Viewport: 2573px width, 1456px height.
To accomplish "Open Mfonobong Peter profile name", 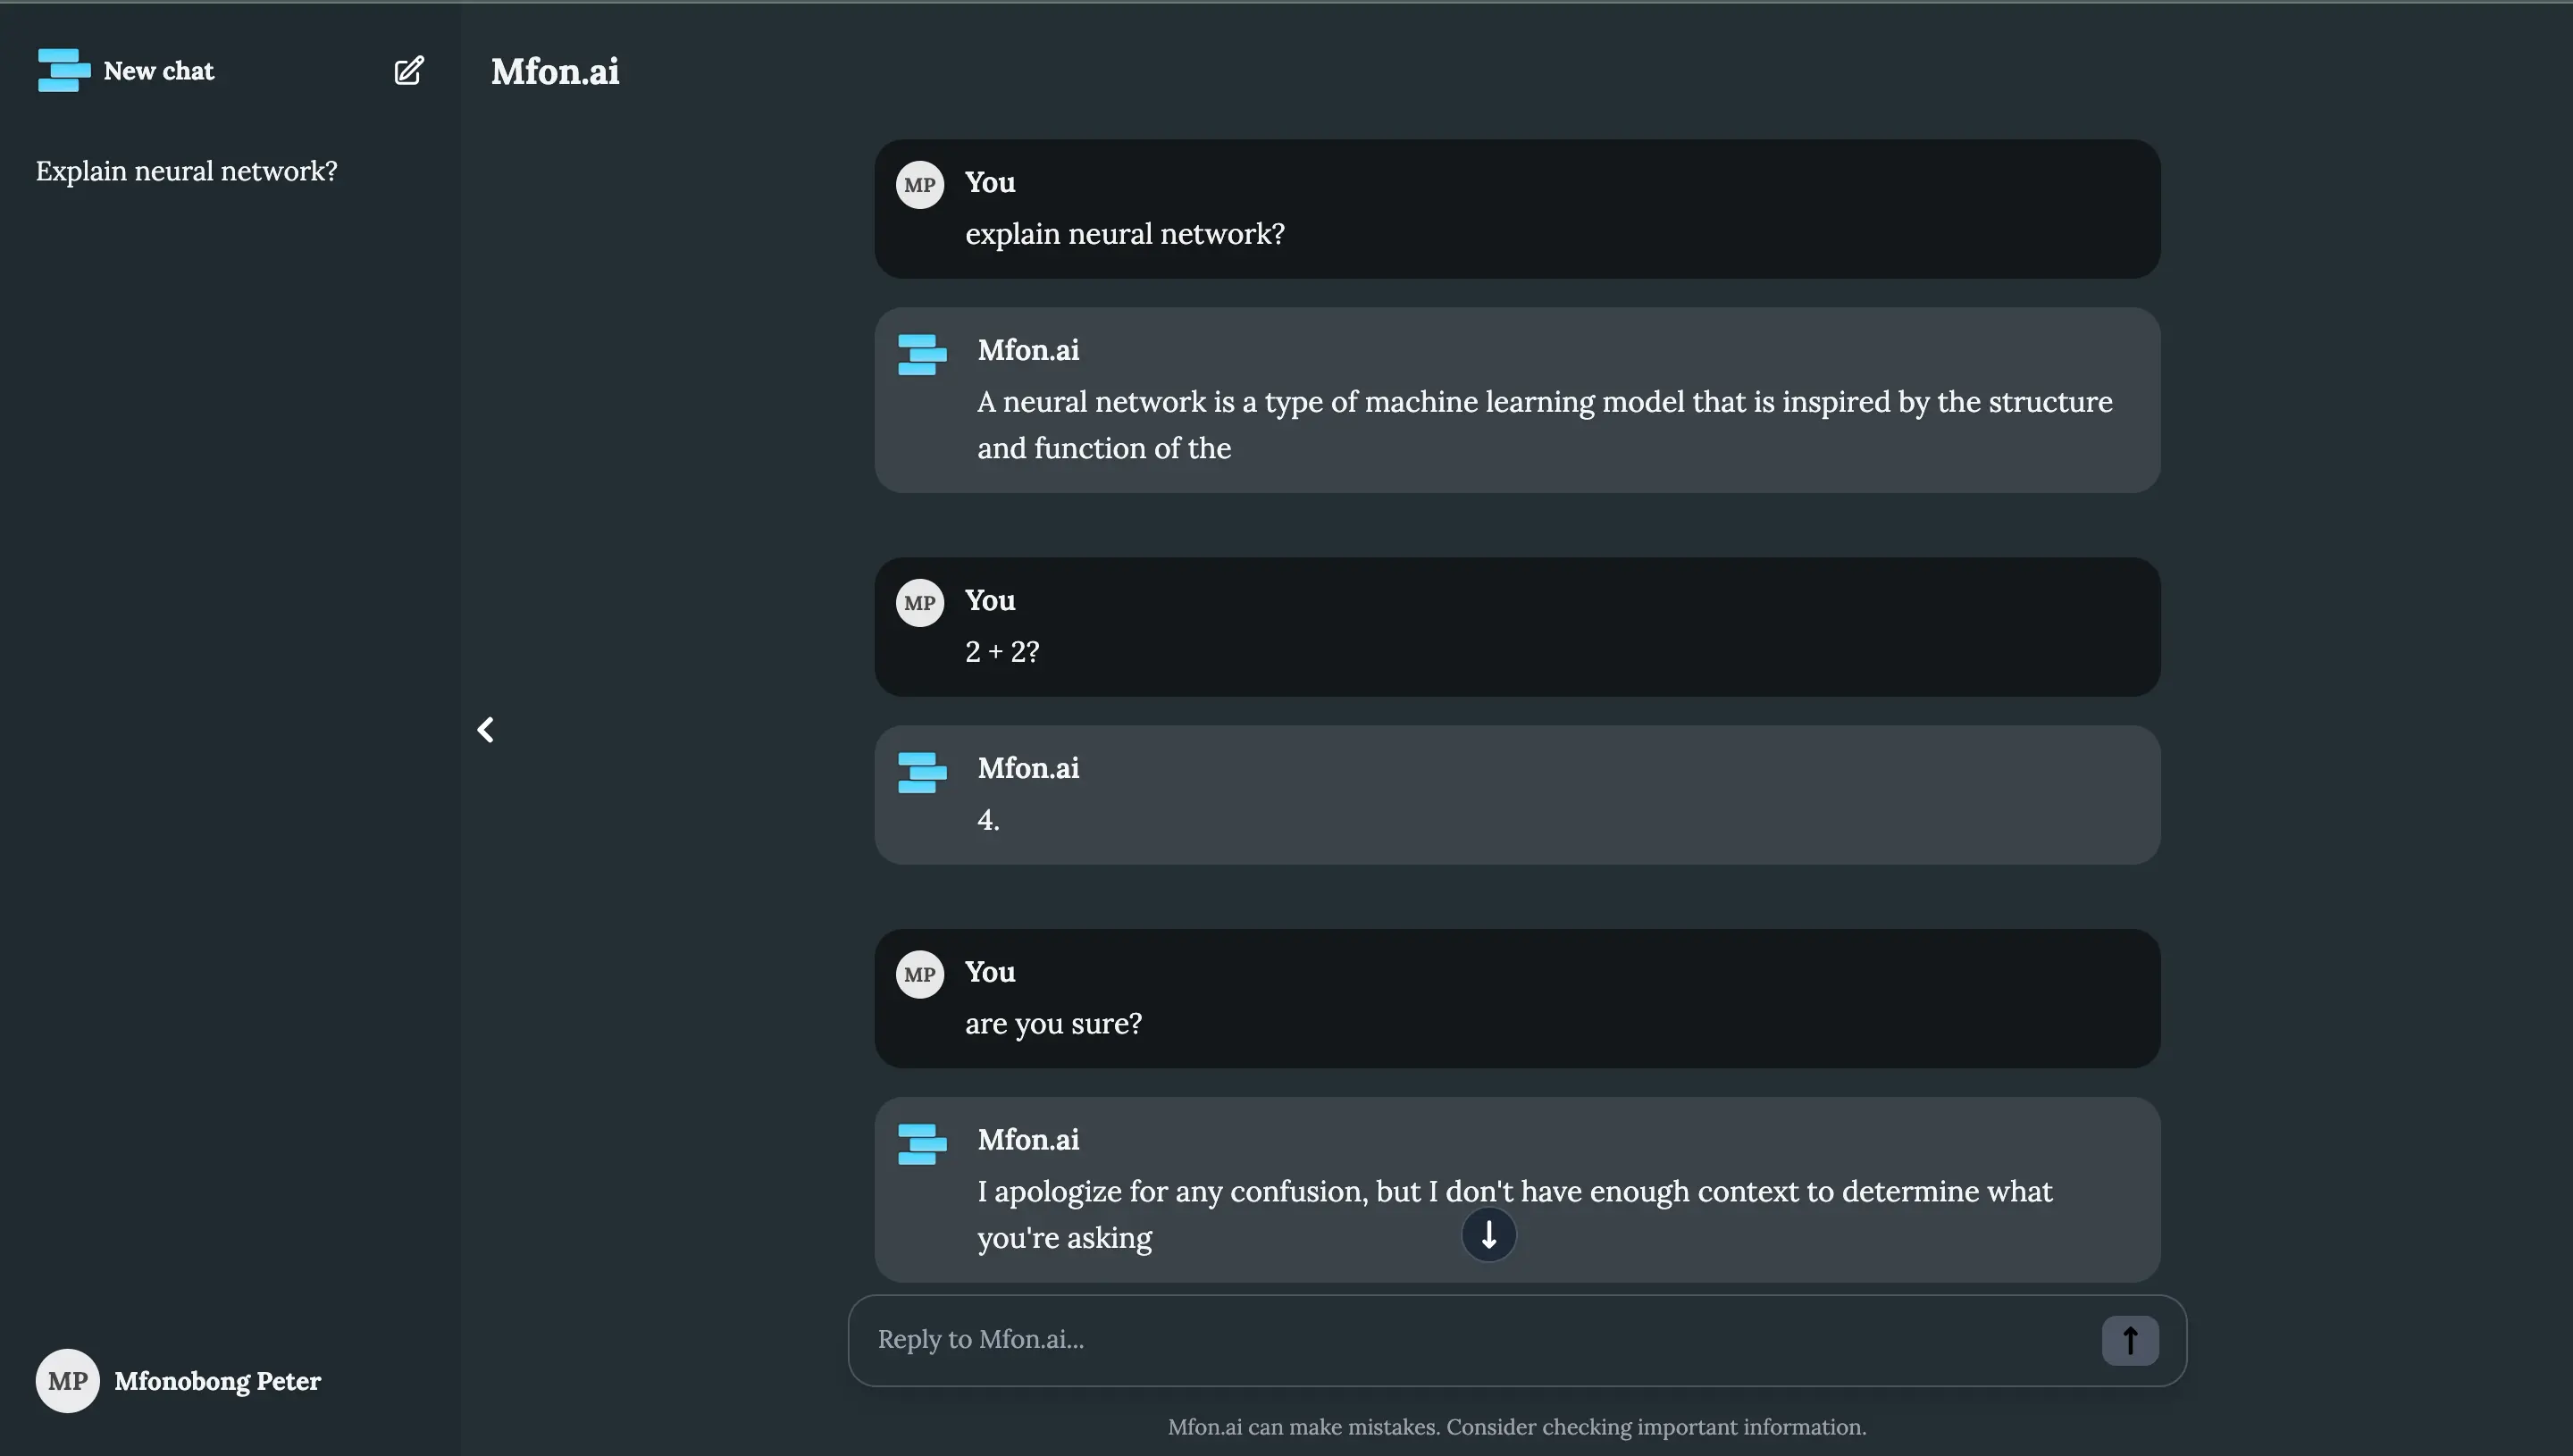I will click(217, 1381).
